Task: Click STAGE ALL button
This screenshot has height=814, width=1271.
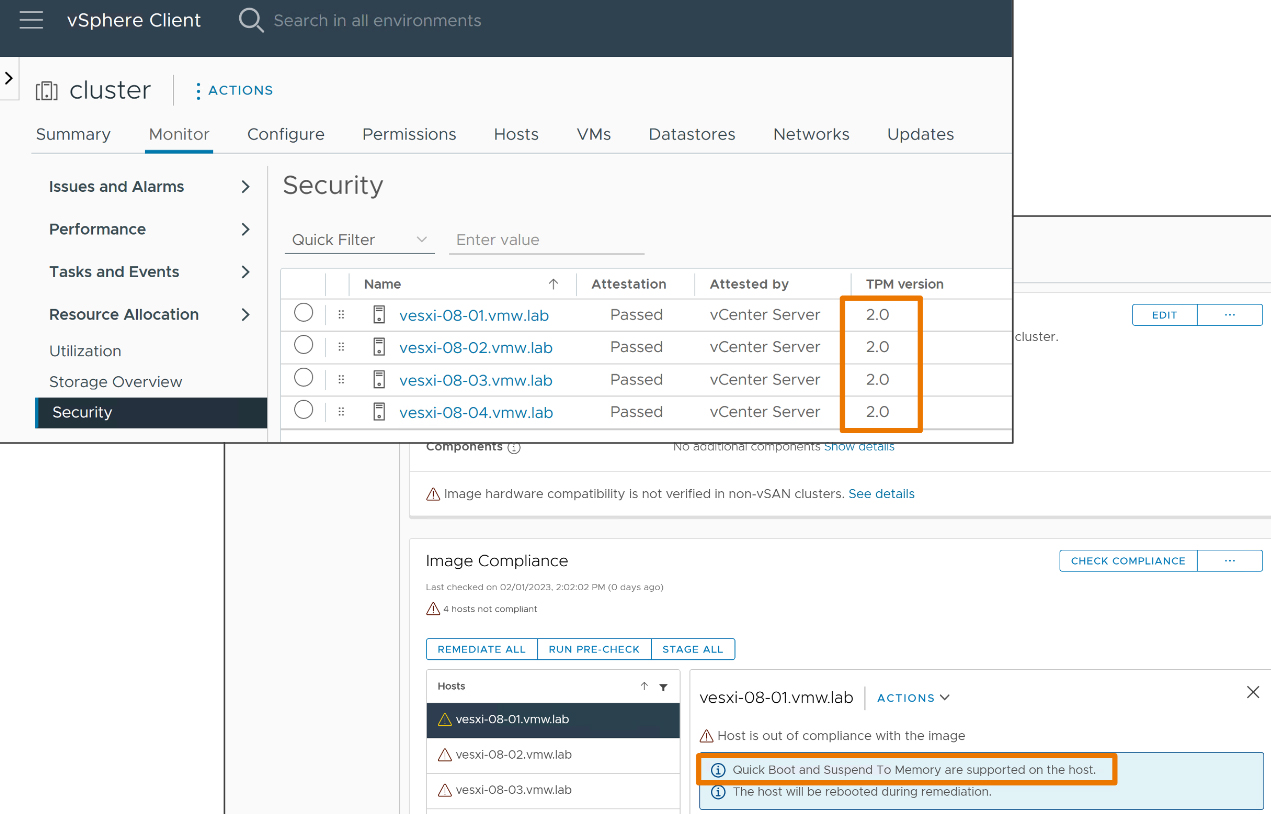Action: (693, 649)
